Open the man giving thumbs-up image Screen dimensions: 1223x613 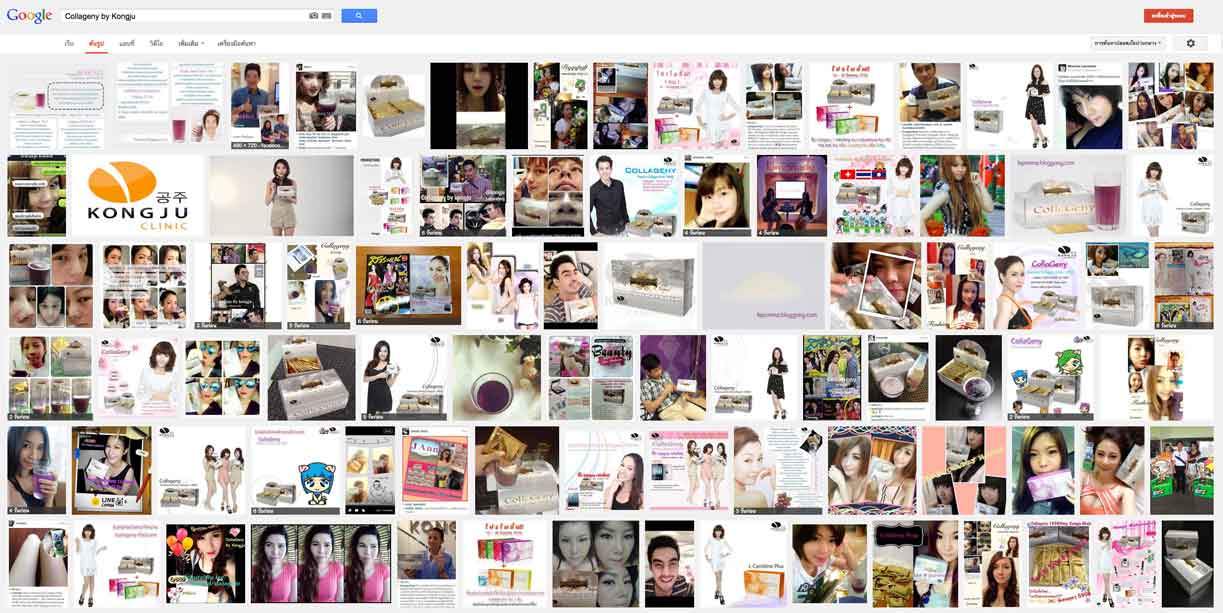click(260, 106)
